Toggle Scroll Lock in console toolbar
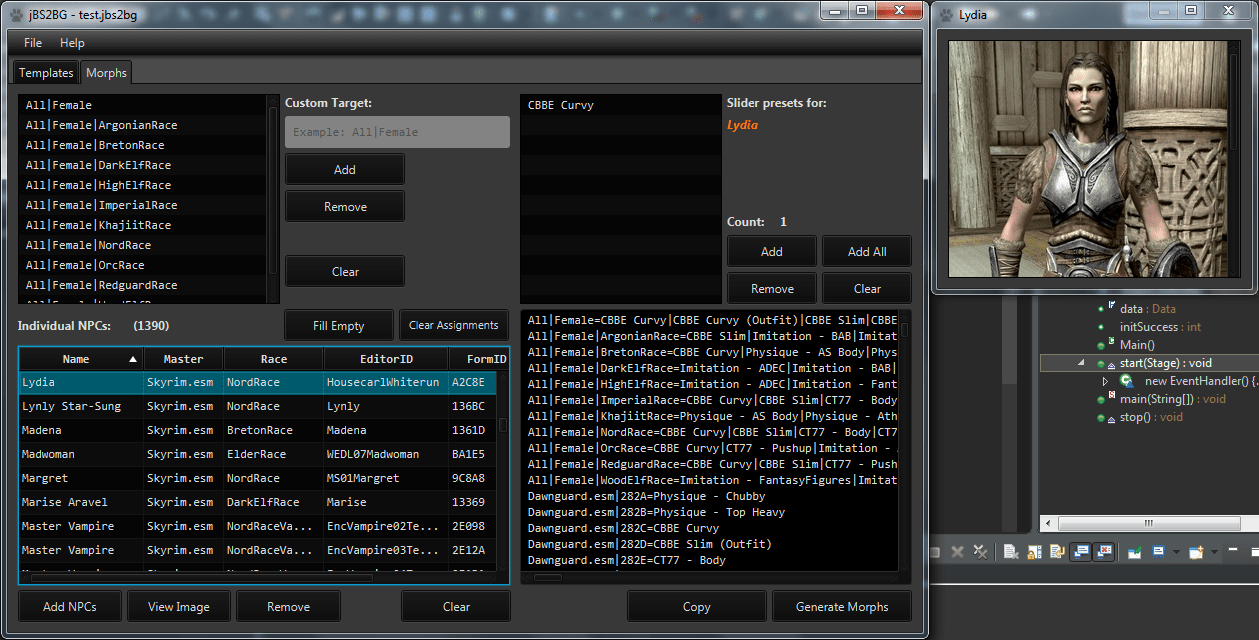Image resolution: width=1259 pixels, height=640 pixels. point(1034,552)
